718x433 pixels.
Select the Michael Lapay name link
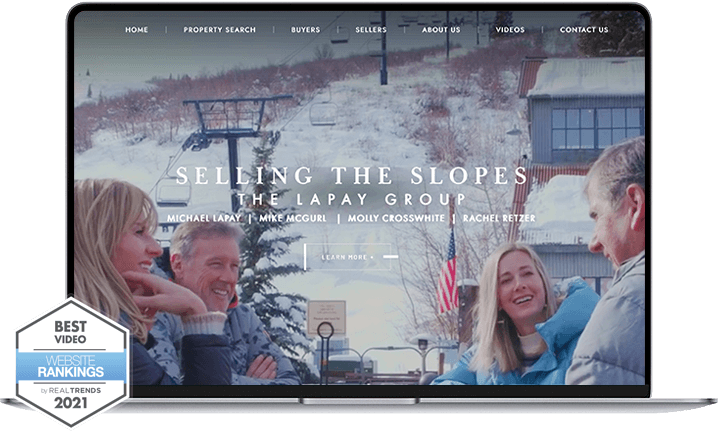[204, 218]
